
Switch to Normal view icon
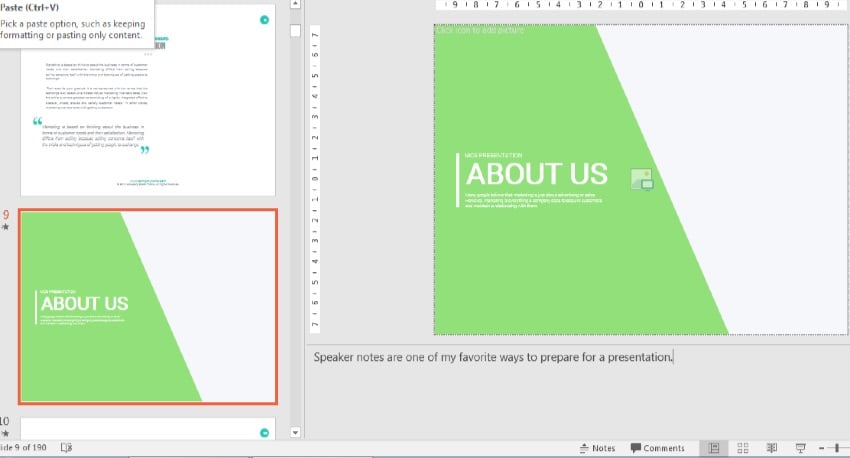click(714, 448)
